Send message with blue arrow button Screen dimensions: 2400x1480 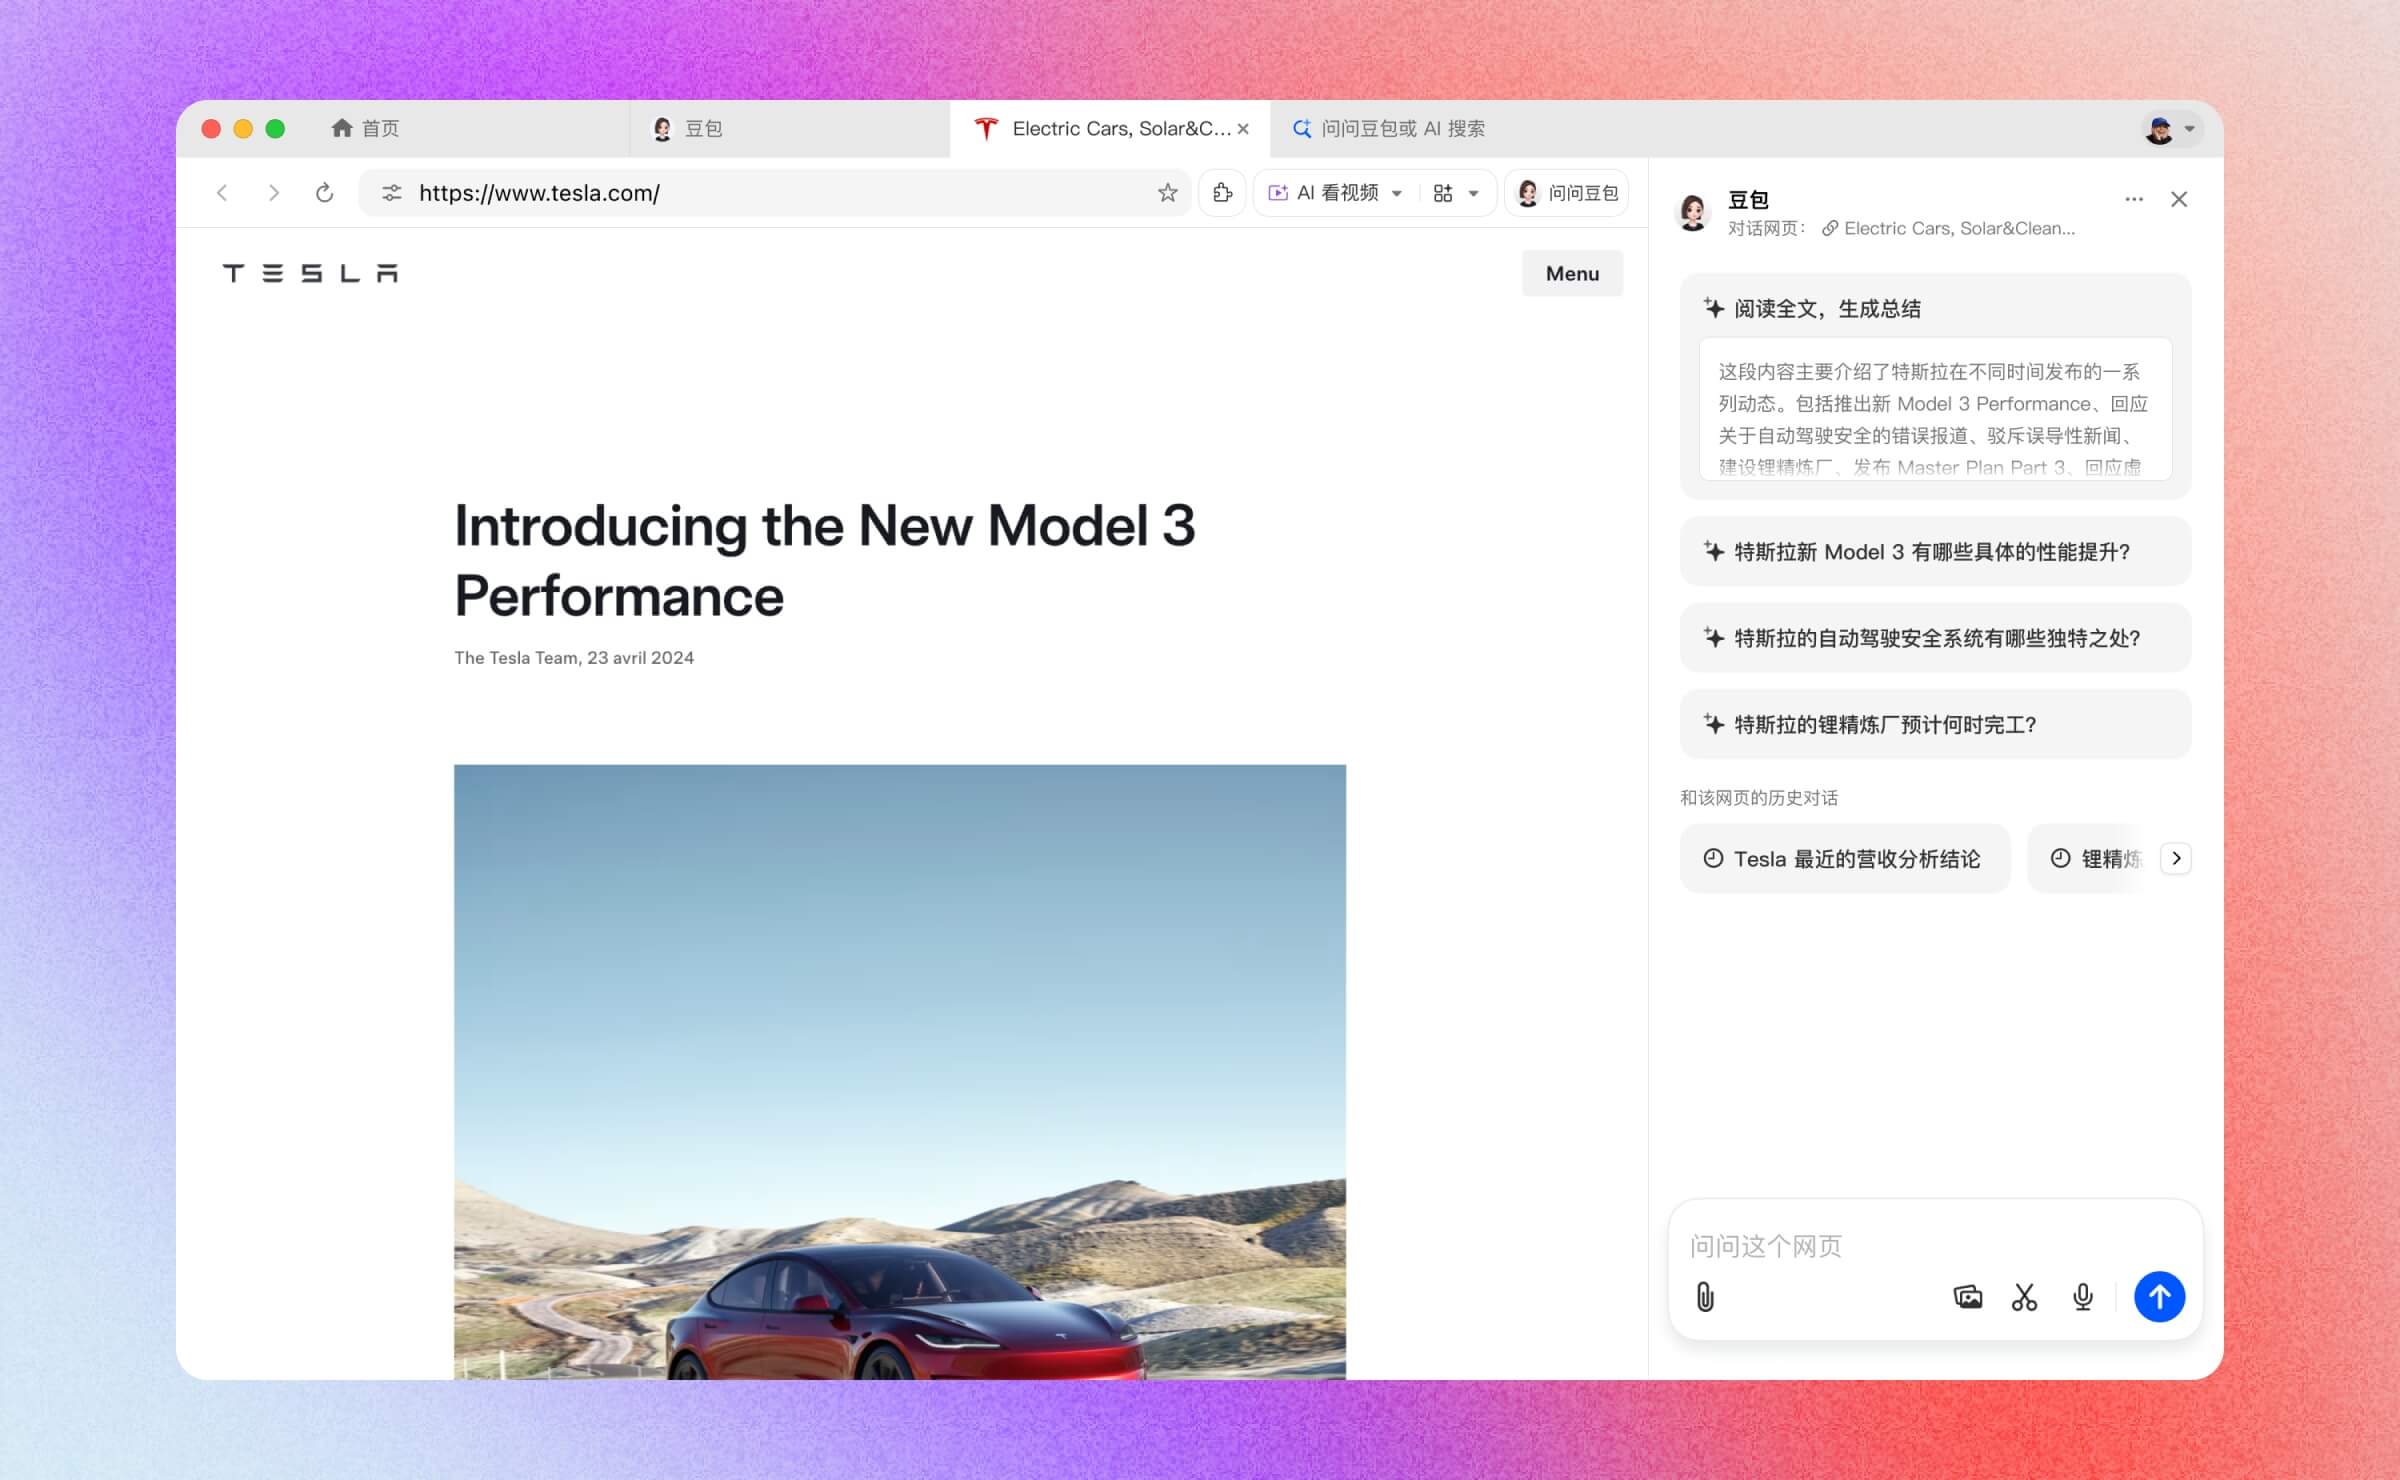(x=2159, y=1297)
